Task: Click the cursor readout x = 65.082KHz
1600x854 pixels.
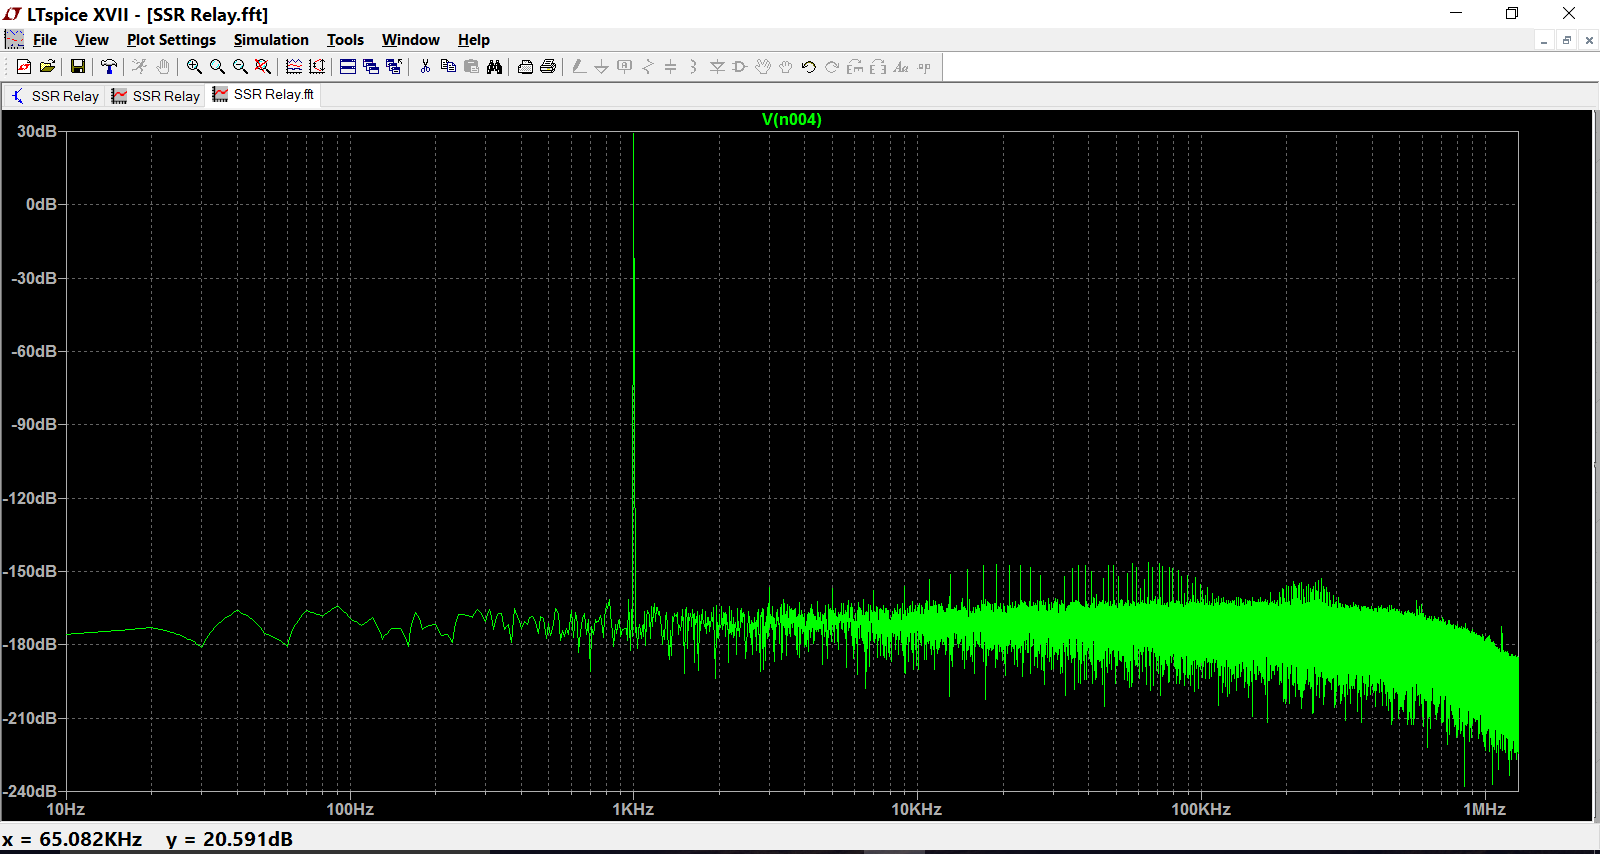Action: tap(72, 839)
